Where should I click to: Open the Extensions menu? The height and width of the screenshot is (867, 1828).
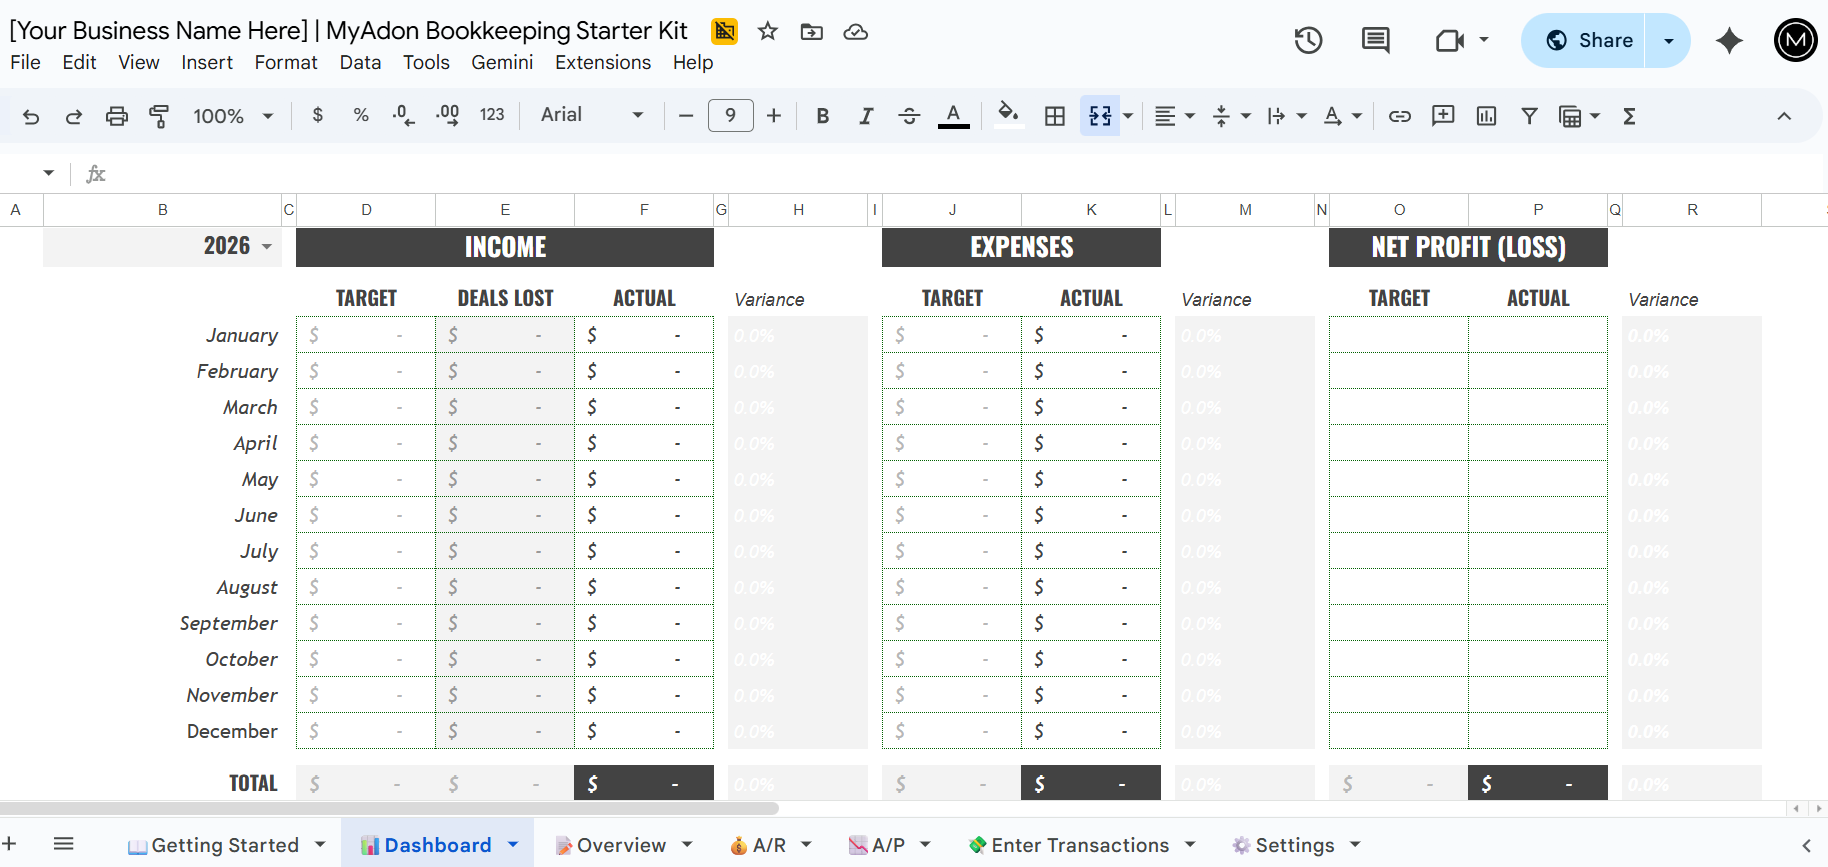click(x=603, y=62)
